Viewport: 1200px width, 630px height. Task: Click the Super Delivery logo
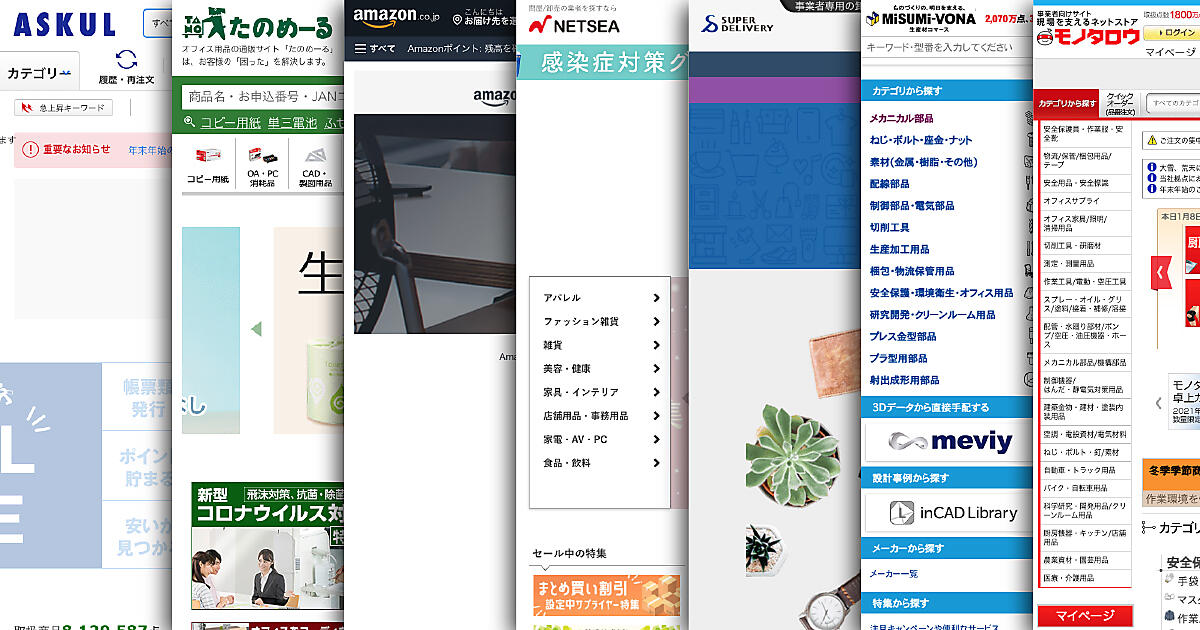(738, 23)
